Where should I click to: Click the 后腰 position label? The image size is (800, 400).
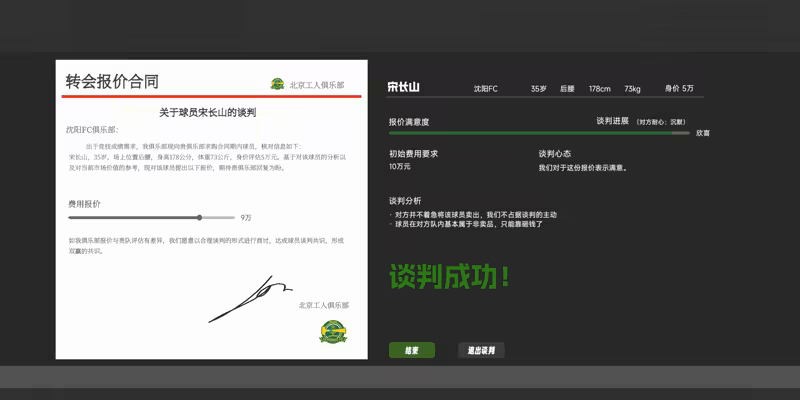click(x=567, y=89)
